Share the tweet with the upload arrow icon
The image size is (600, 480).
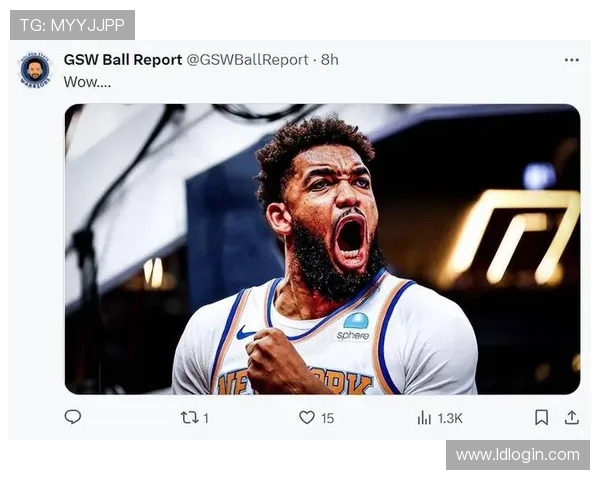click(x=571, y=417)
